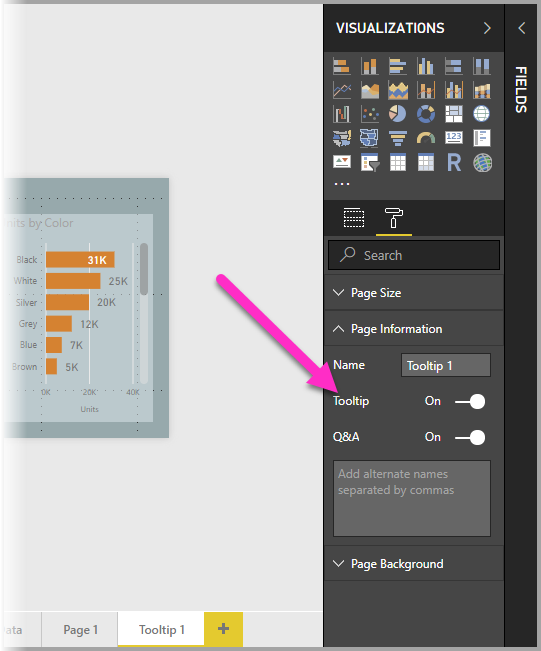Add a new page with the plus button
This screenshot has height=651, width=541.
223,629
